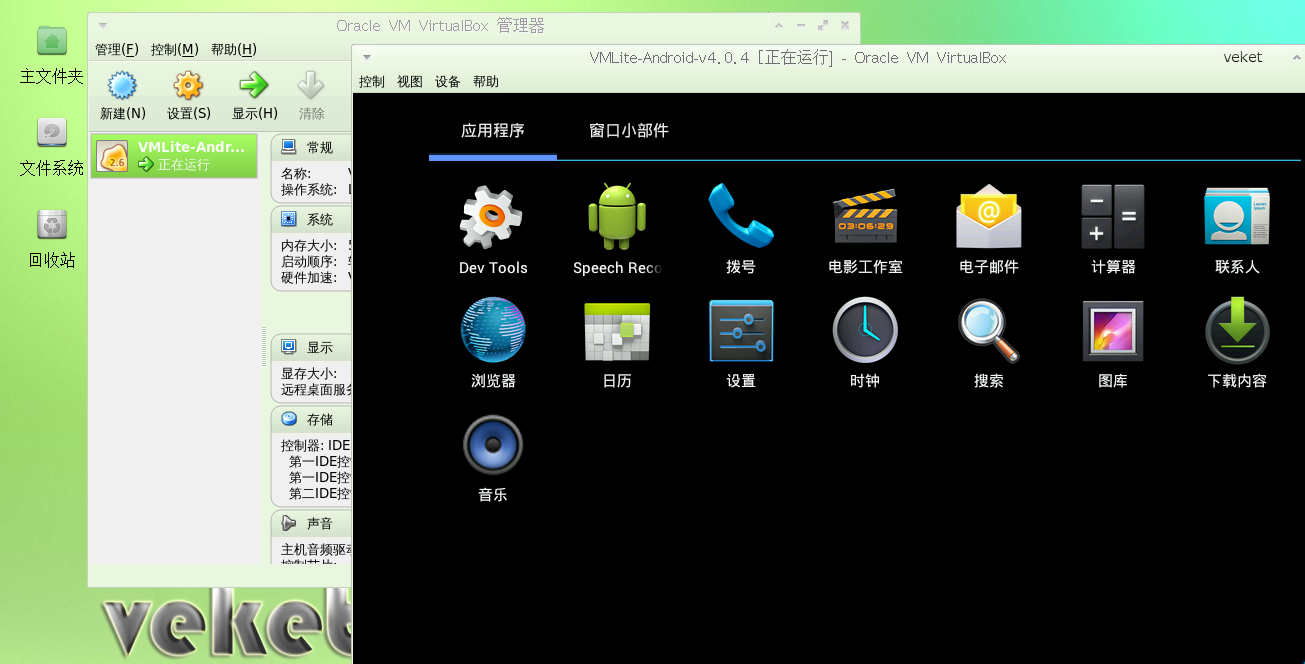Open 设备 menu in the VM window
Screen dimensions: 1305x664
[x=447, y=82]
